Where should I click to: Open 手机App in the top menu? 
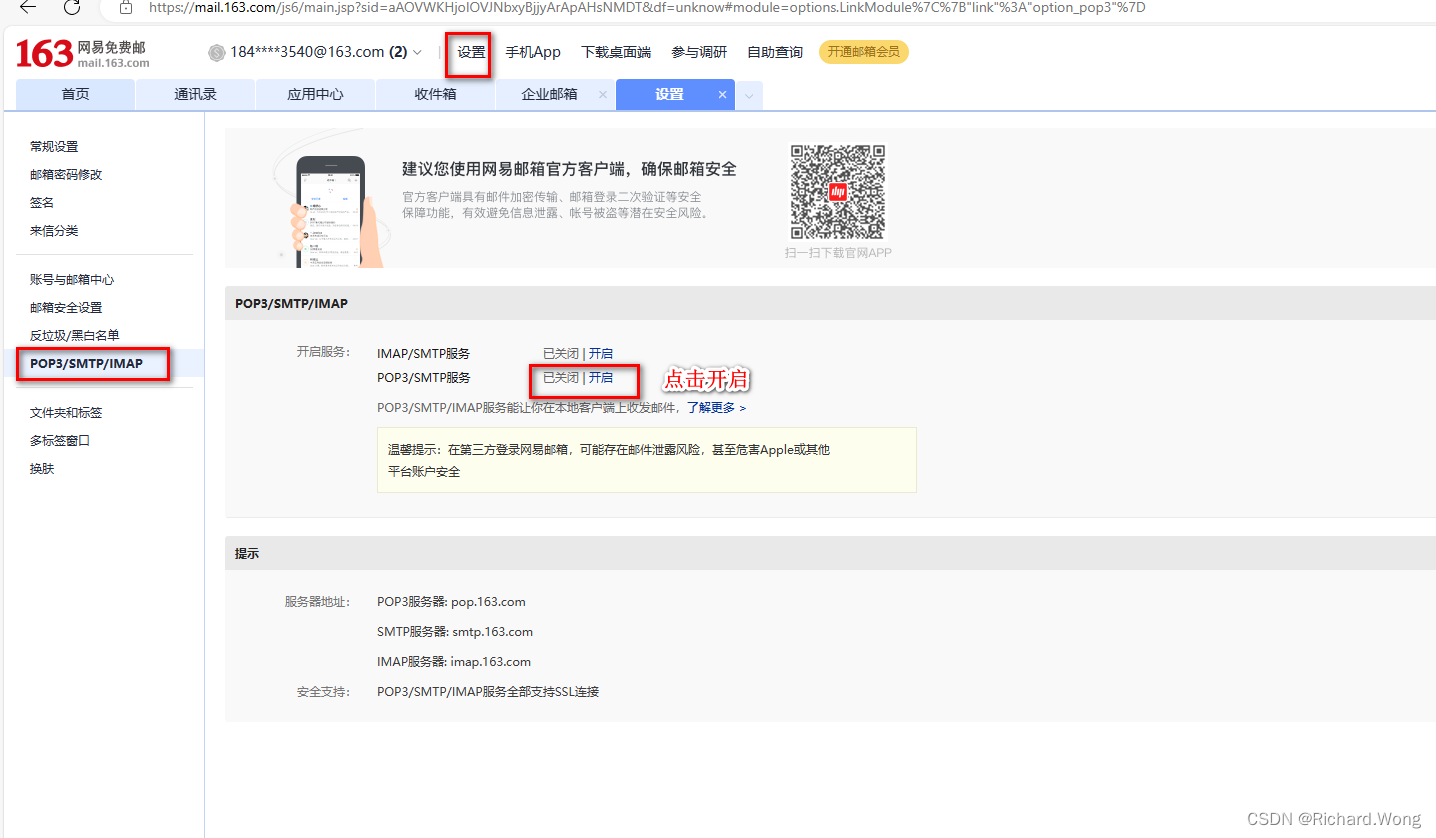coord(533,52)
